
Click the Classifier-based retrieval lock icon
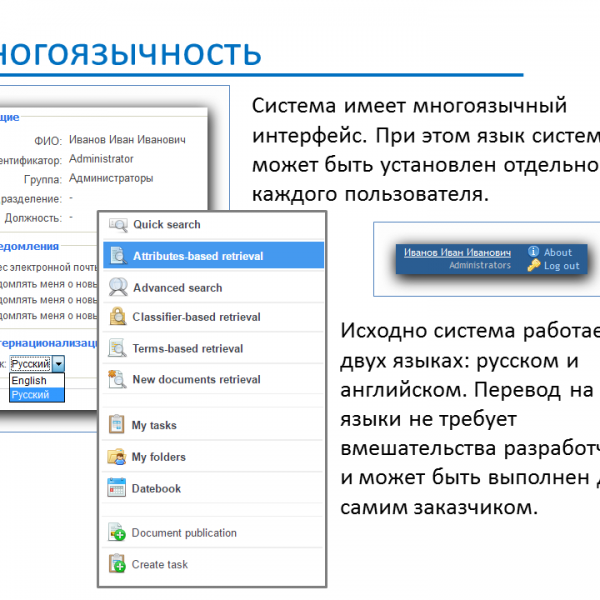pos(118,318)
